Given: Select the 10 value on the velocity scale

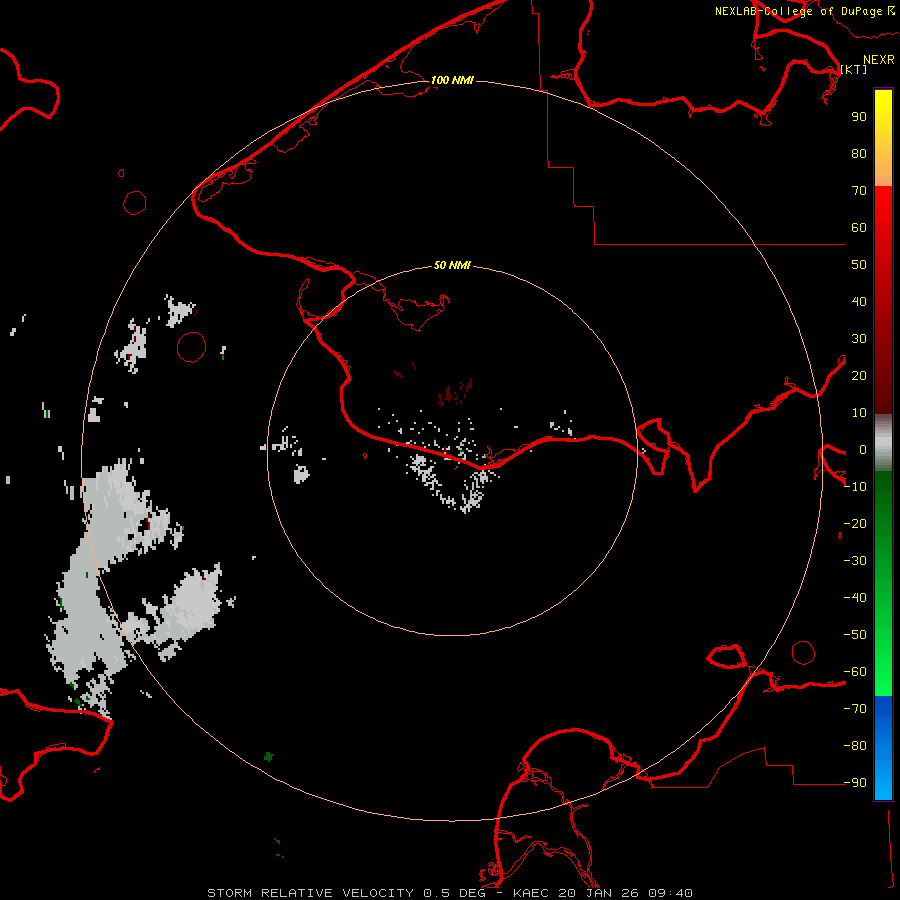Looking at the screenshot, I should 859,413.
